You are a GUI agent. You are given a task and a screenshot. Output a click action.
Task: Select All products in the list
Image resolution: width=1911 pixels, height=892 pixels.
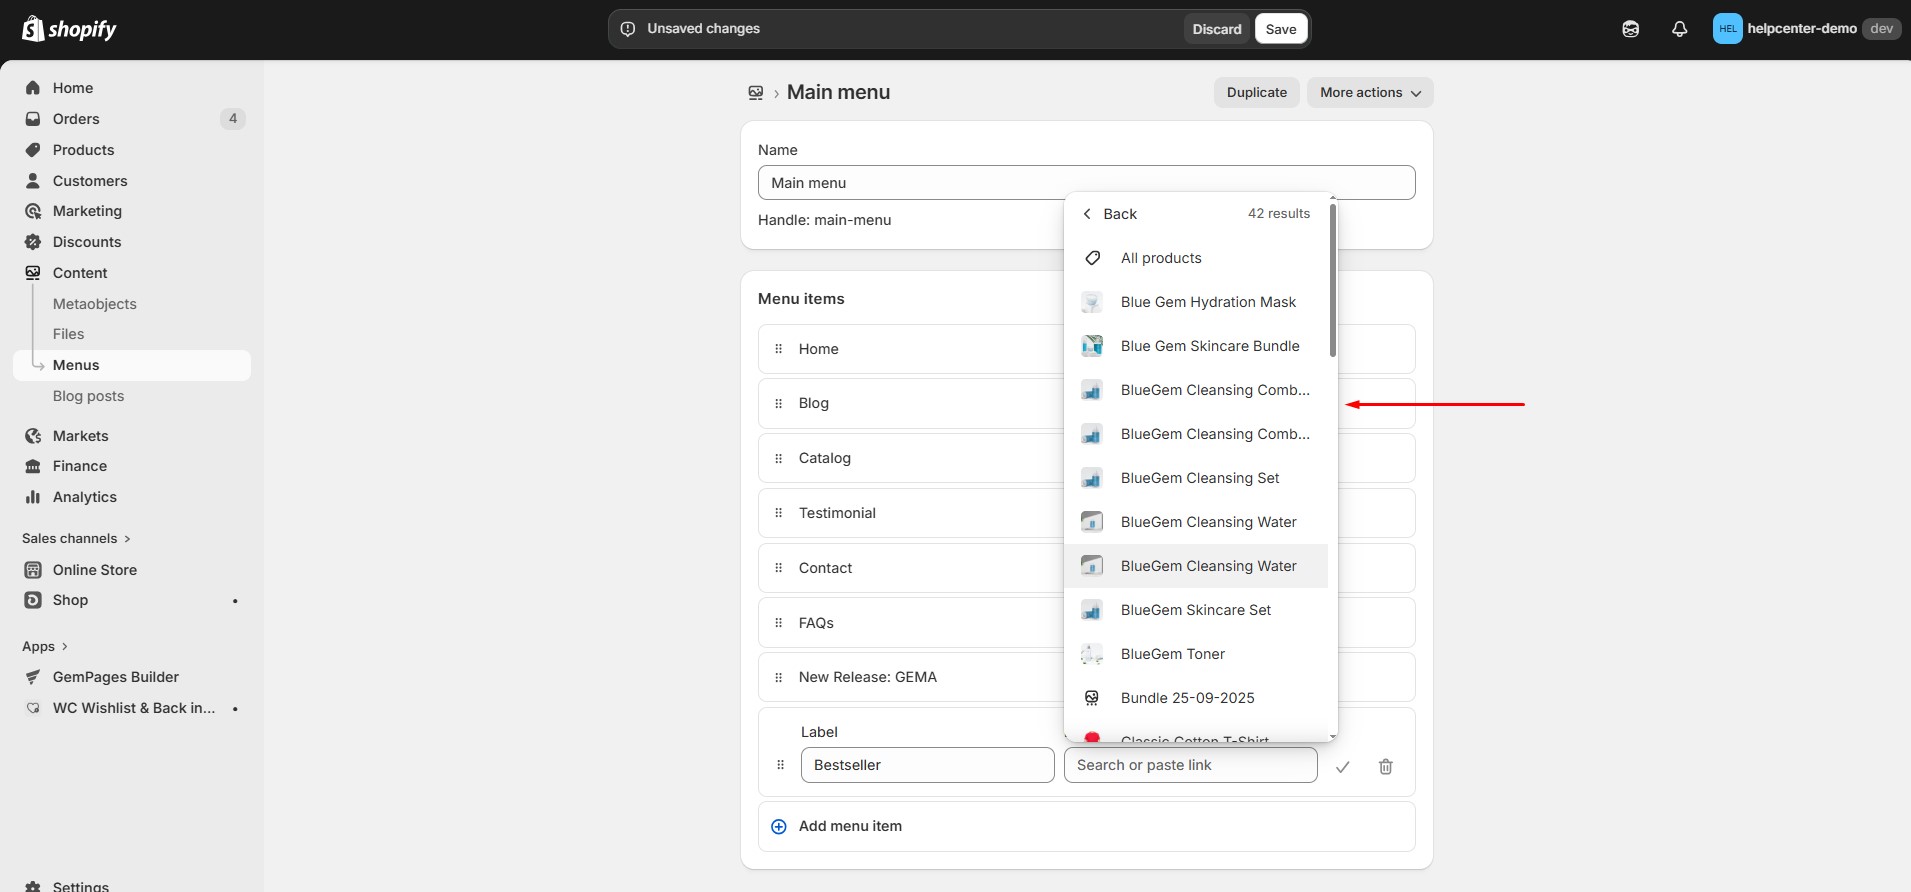click(x=1196, y=258)
